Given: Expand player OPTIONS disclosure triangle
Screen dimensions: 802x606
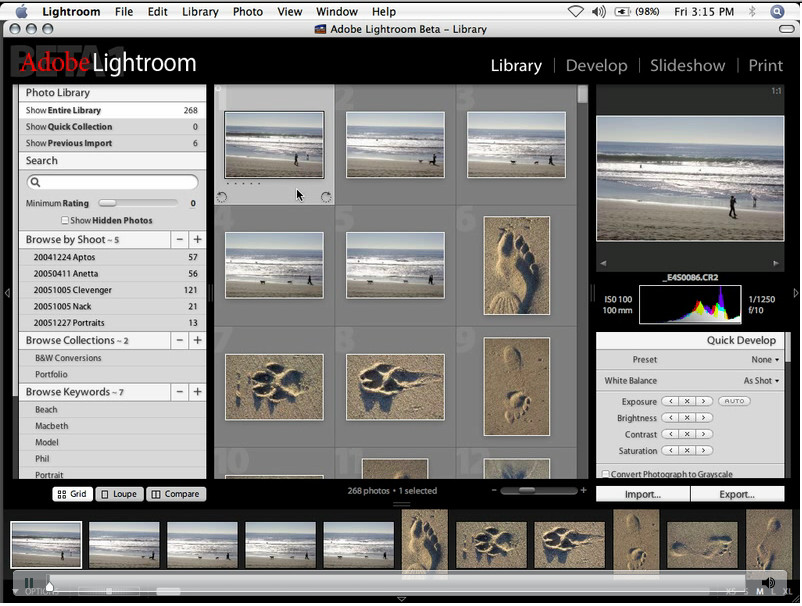Looking at the screenshot, I should (15, 592).
